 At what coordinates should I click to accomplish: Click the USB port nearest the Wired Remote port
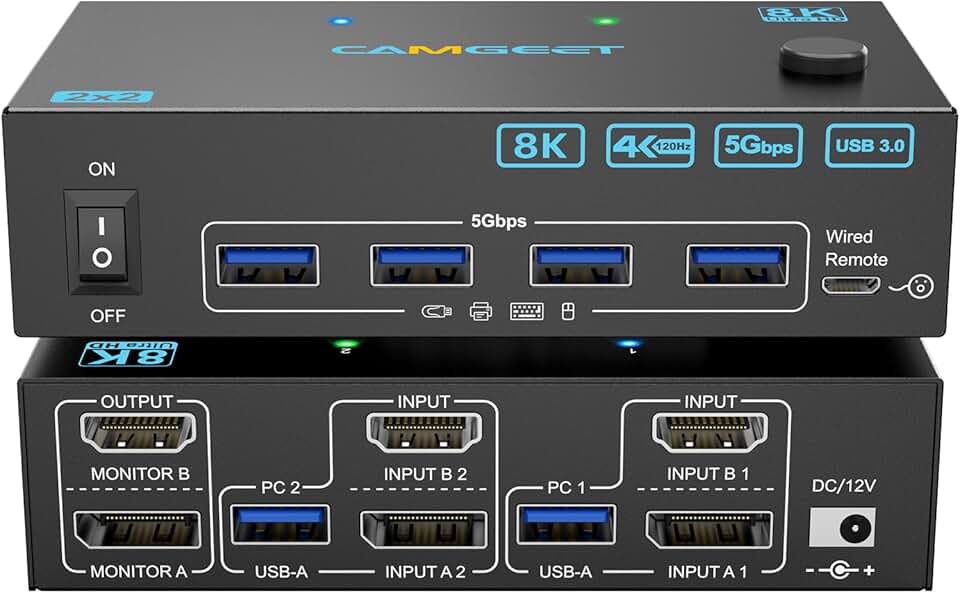[737, 264]
